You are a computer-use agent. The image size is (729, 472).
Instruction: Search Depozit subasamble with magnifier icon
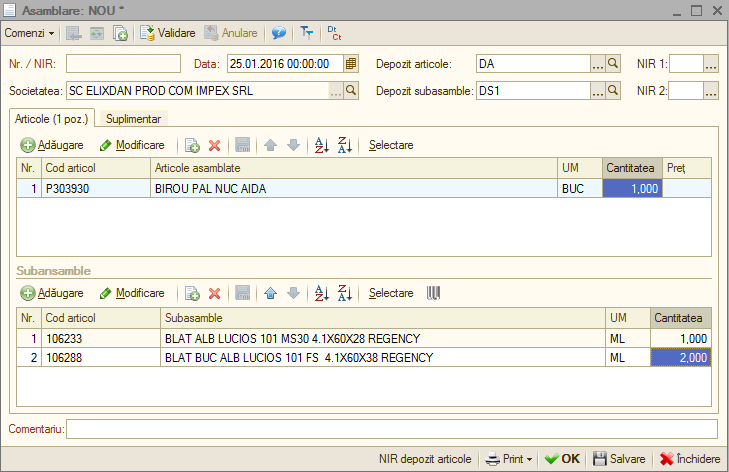613,91
